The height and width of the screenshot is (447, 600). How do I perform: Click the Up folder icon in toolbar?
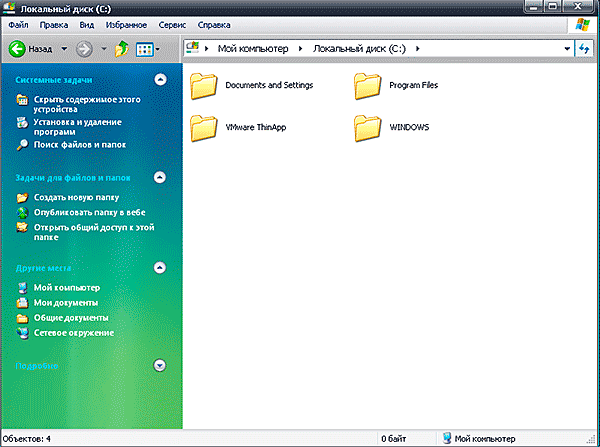122,48
